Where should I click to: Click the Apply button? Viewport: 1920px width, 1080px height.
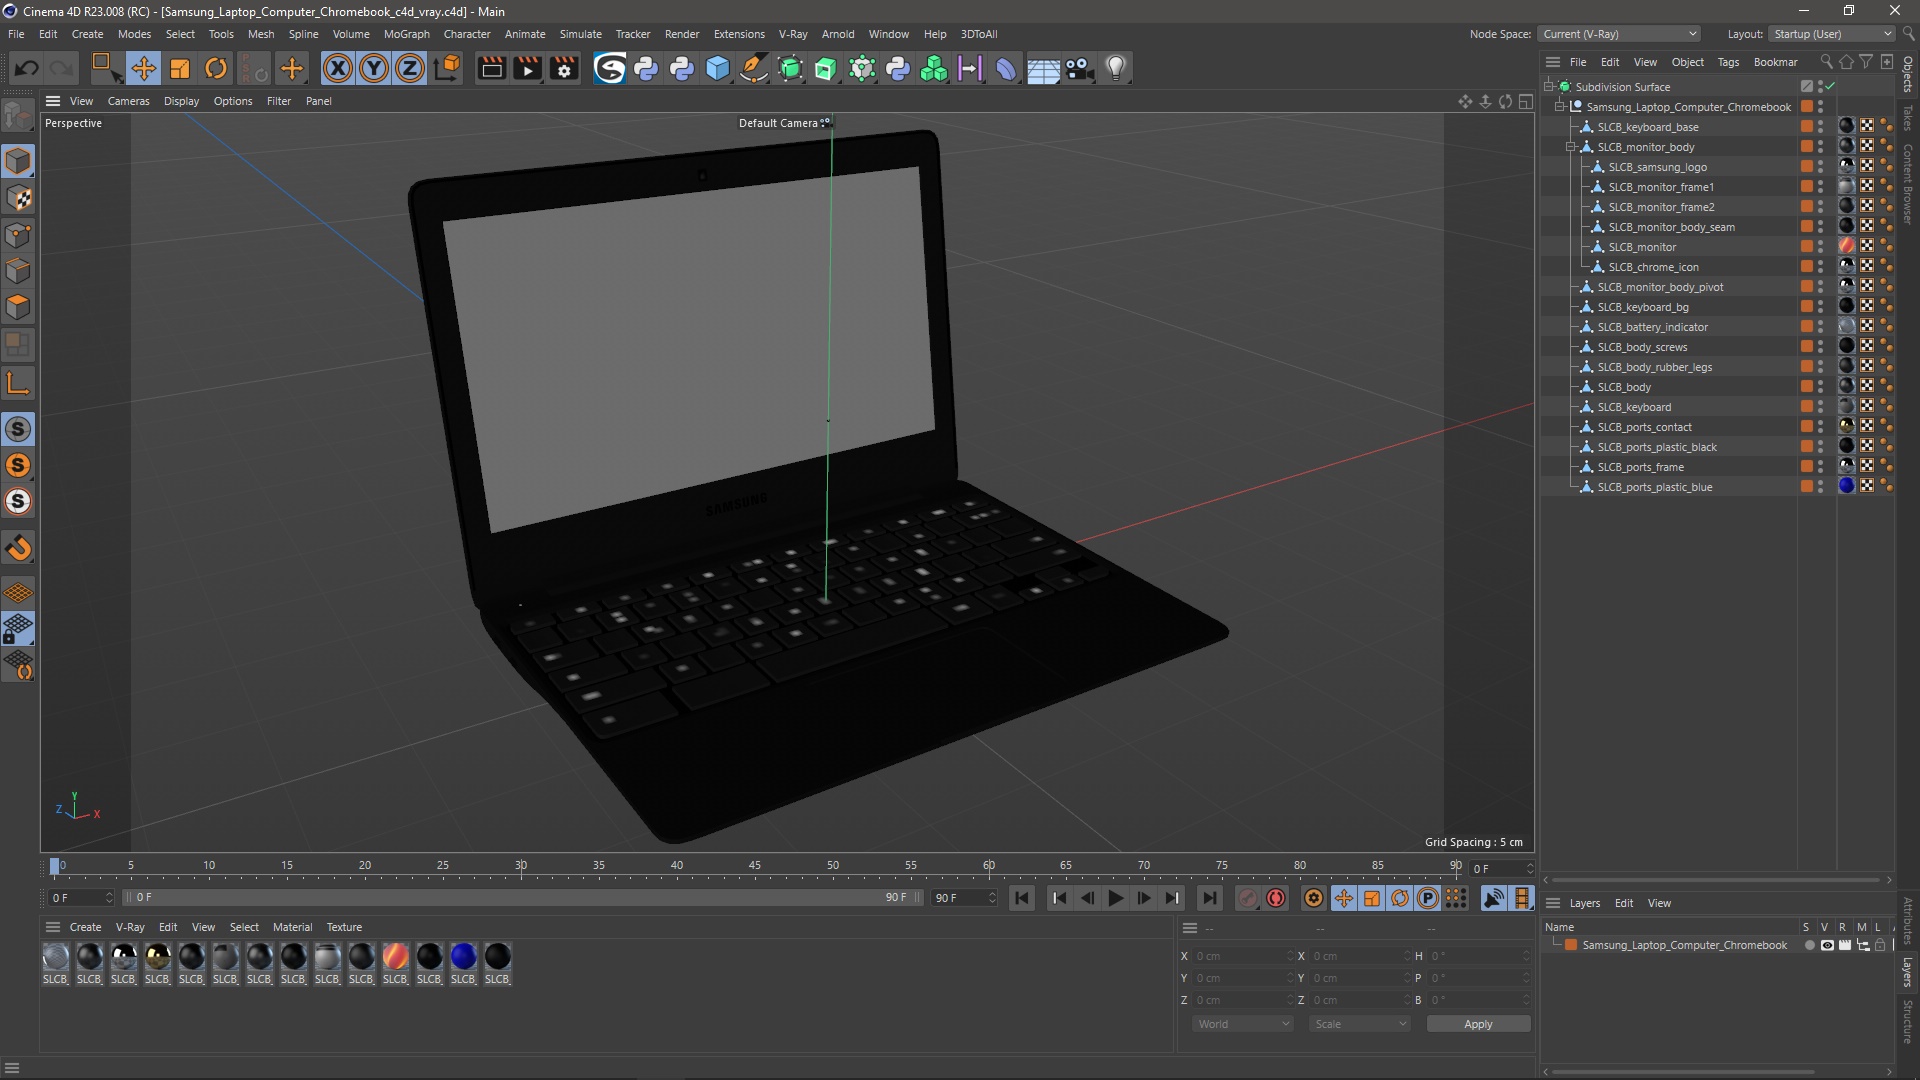(x=1478, y=1024)
